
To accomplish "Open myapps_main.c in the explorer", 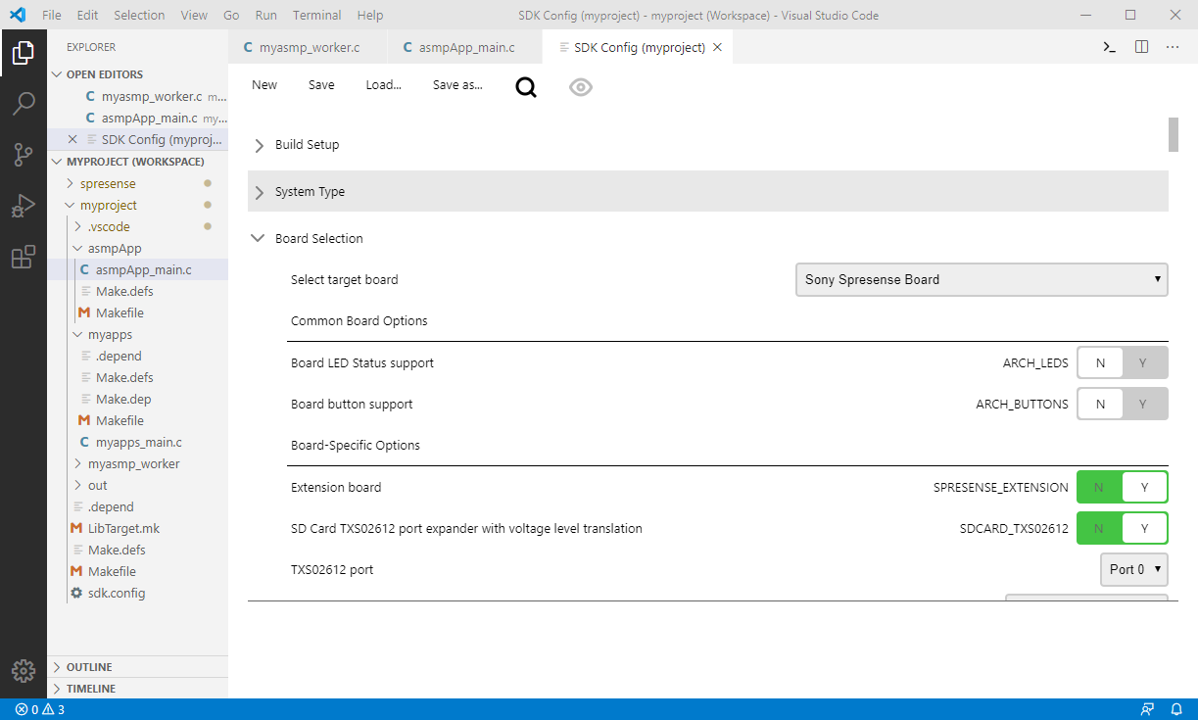I will [x=138, y=443].
